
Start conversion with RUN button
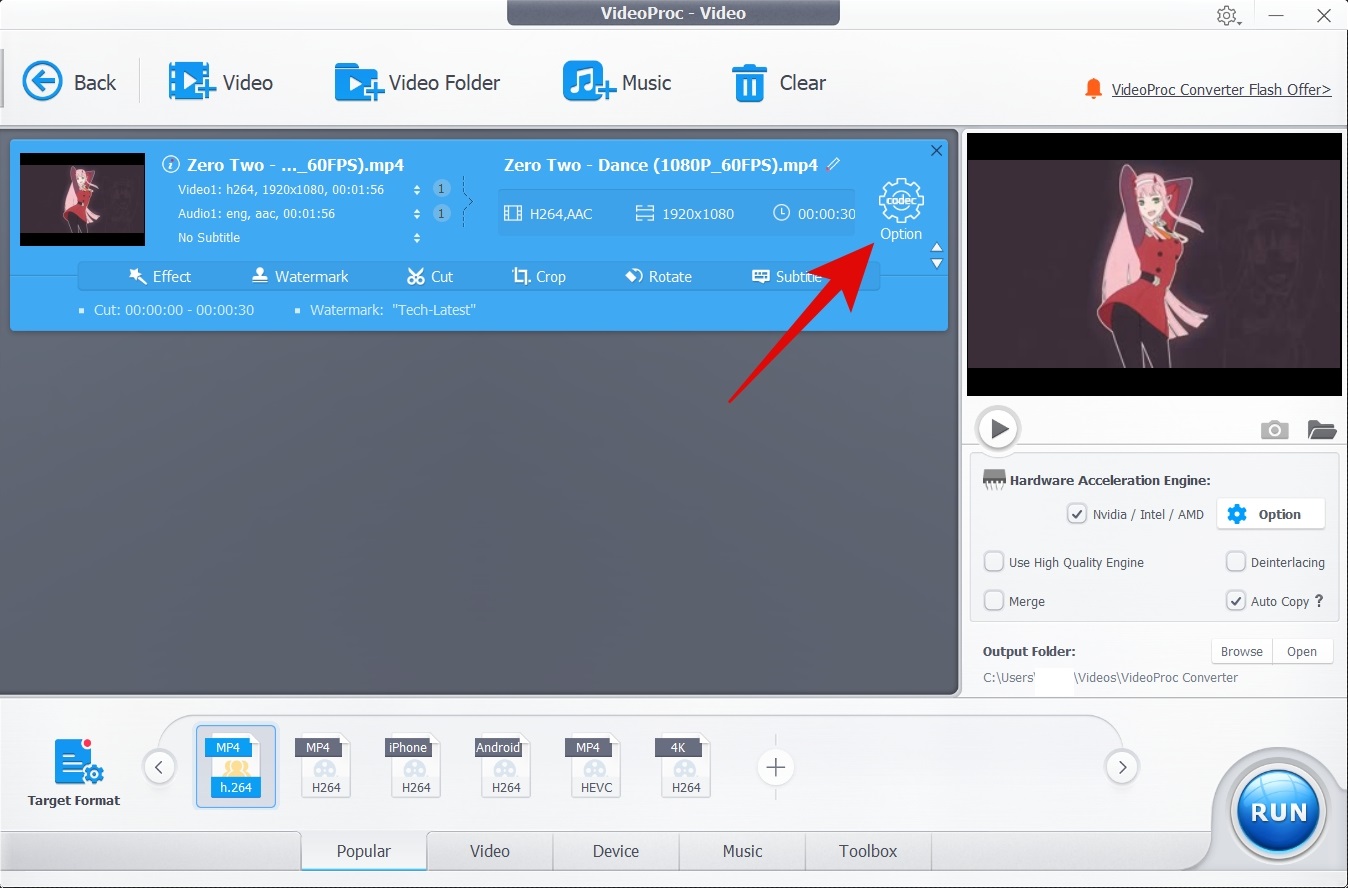(1279, 811)
